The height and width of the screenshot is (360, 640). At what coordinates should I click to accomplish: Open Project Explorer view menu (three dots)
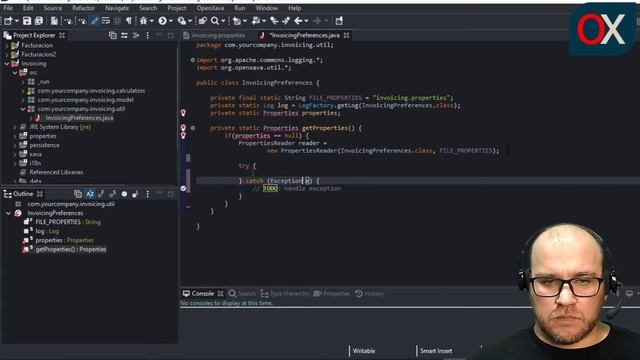coord(147,36)
